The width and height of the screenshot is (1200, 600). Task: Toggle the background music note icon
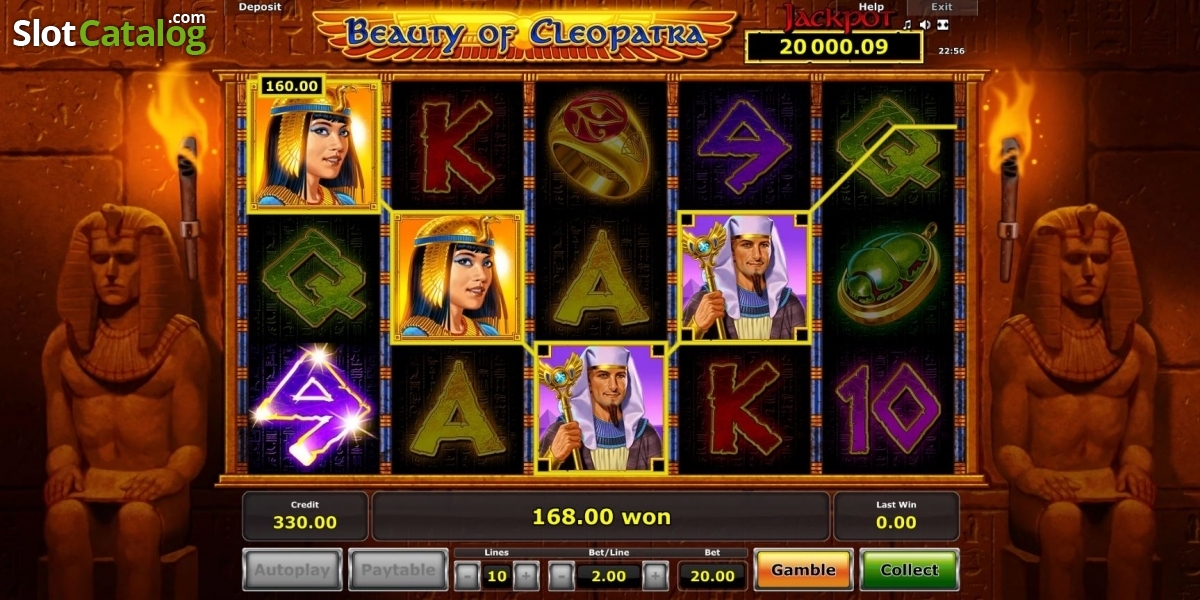coord(908,25)
